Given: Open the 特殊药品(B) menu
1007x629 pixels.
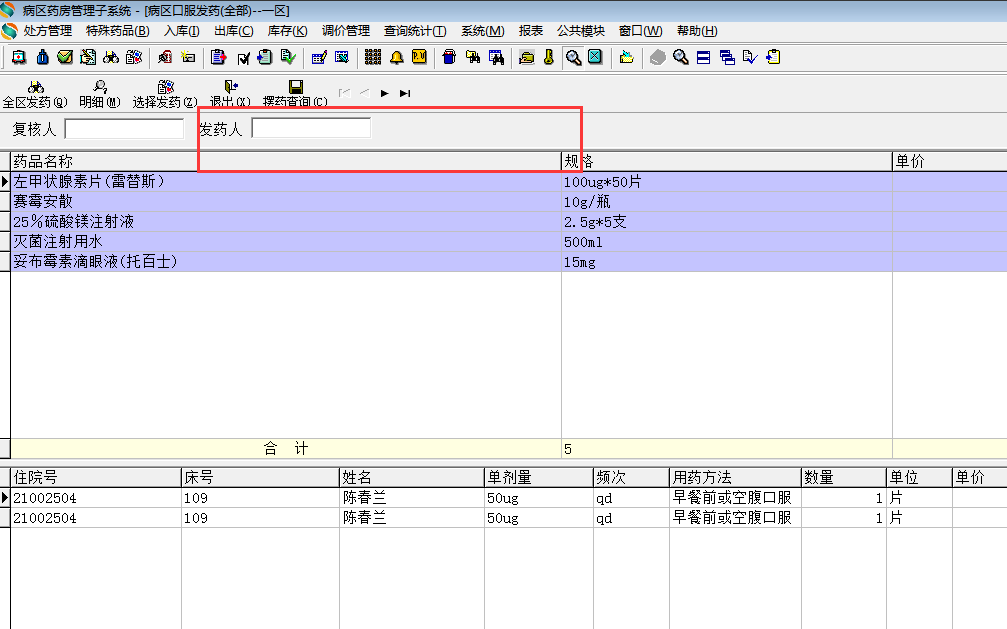Looking at the screenshot, I should [x=118, y=31].
